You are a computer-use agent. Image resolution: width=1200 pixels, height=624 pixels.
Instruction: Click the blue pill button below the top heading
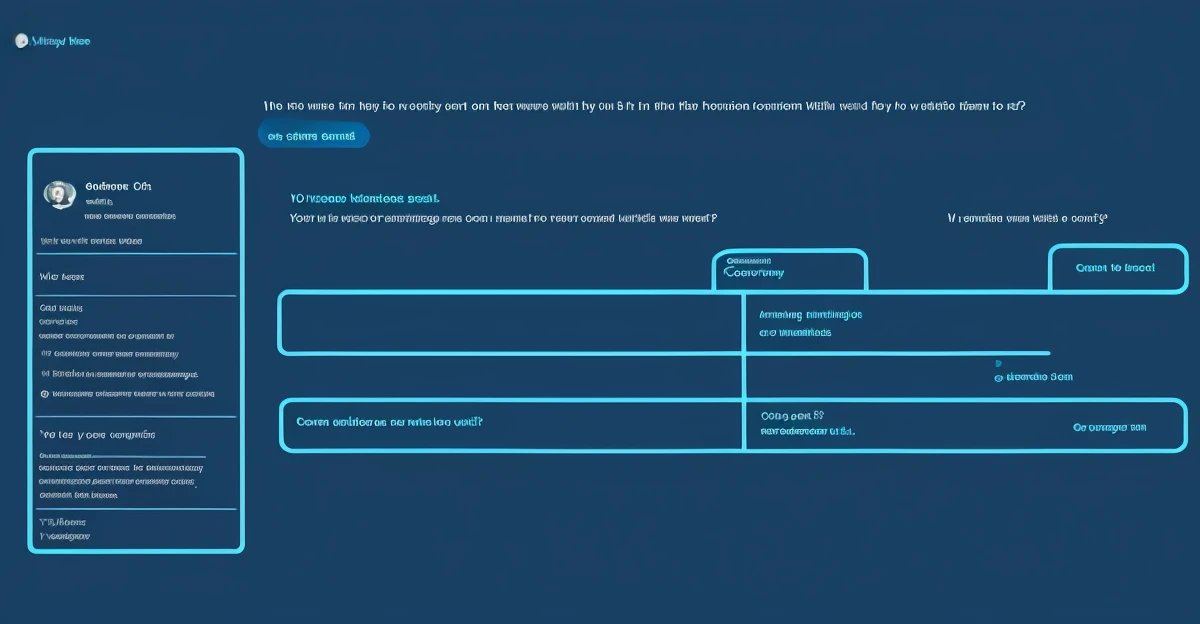[x=313, y=136]
